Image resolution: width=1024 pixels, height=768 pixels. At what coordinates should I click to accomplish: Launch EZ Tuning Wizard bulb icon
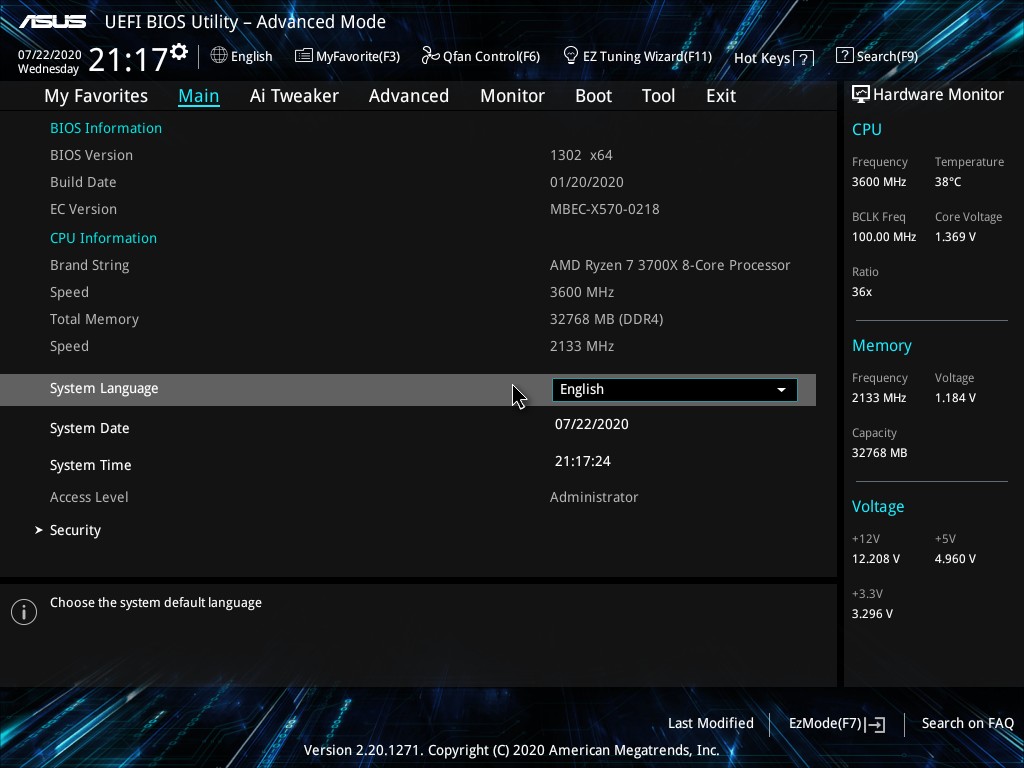click(x=571, y=55)
